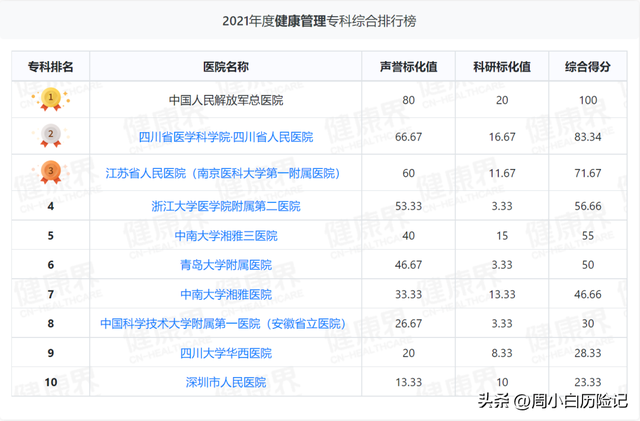Click rank number 7 cell
The width and height of the screenshot is (640, 421).
click(x=51, y=294)
